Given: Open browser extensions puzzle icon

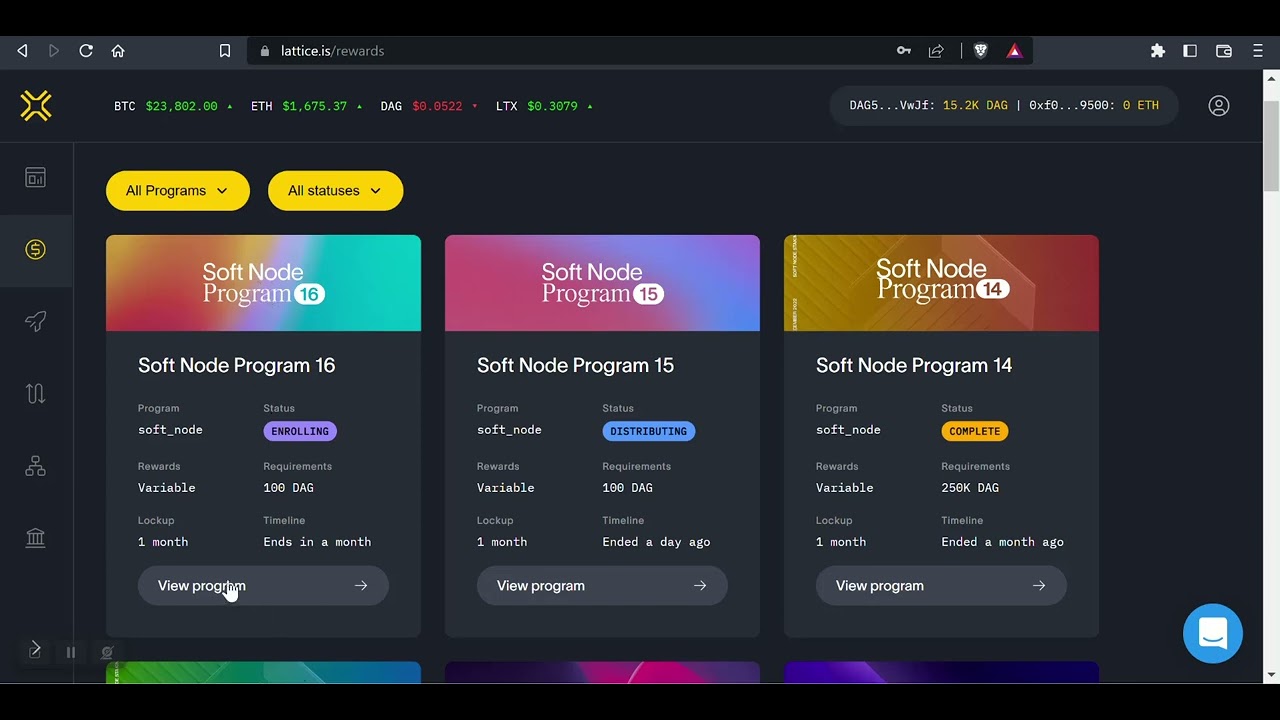Looking at the screenshot, I should point(1158,51).
